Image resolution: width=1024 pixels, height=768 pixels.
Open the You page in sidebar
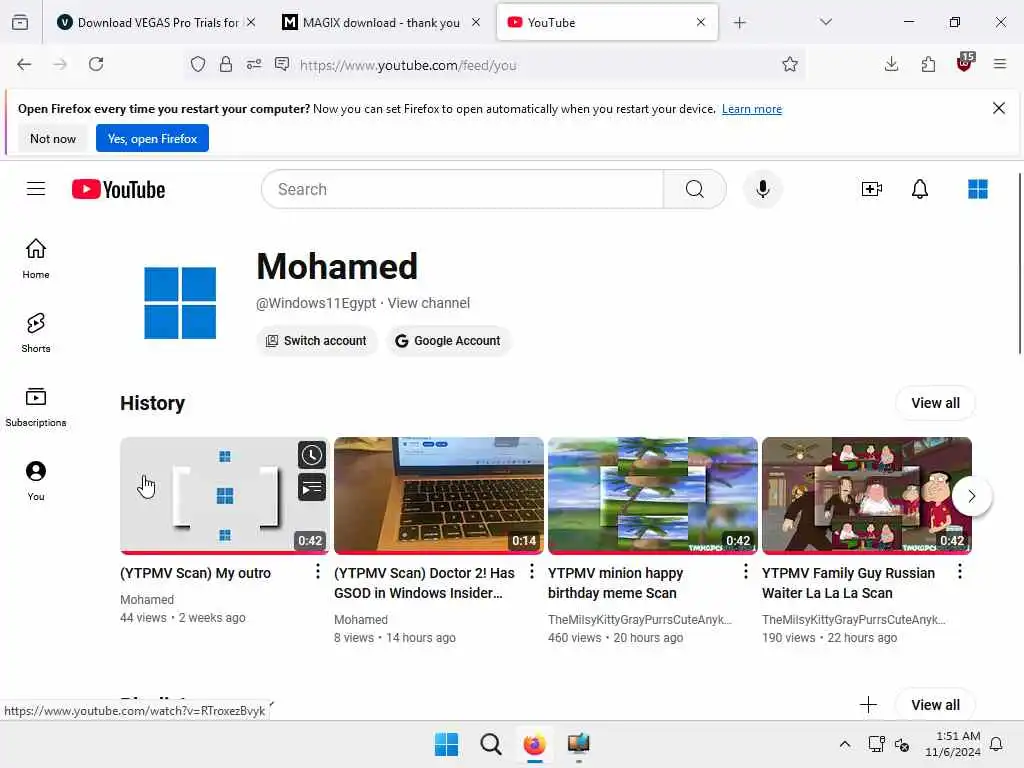coord(36,481)
